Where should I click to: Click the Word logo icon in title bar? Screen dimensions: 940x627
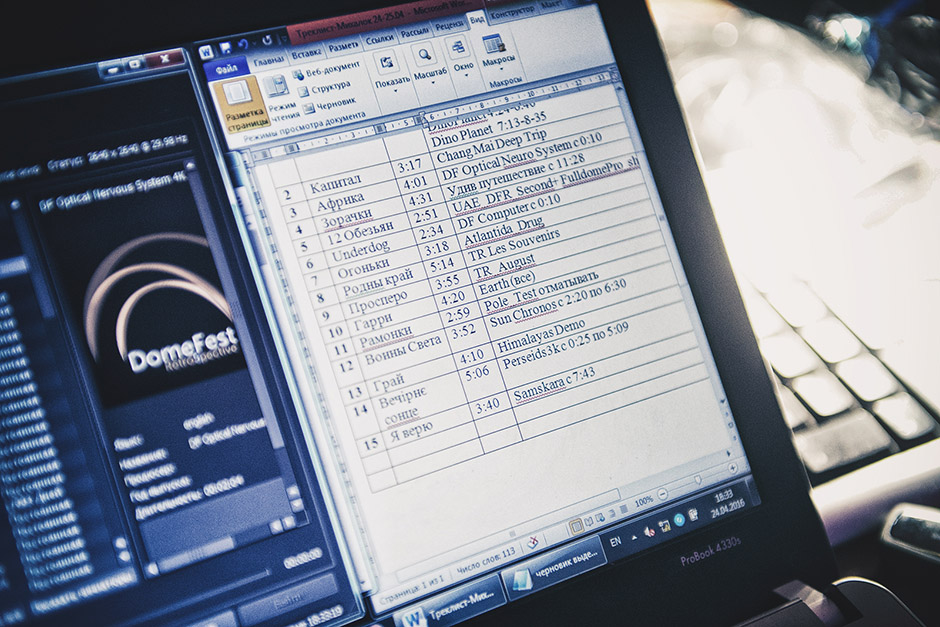(x=206, y=52)
